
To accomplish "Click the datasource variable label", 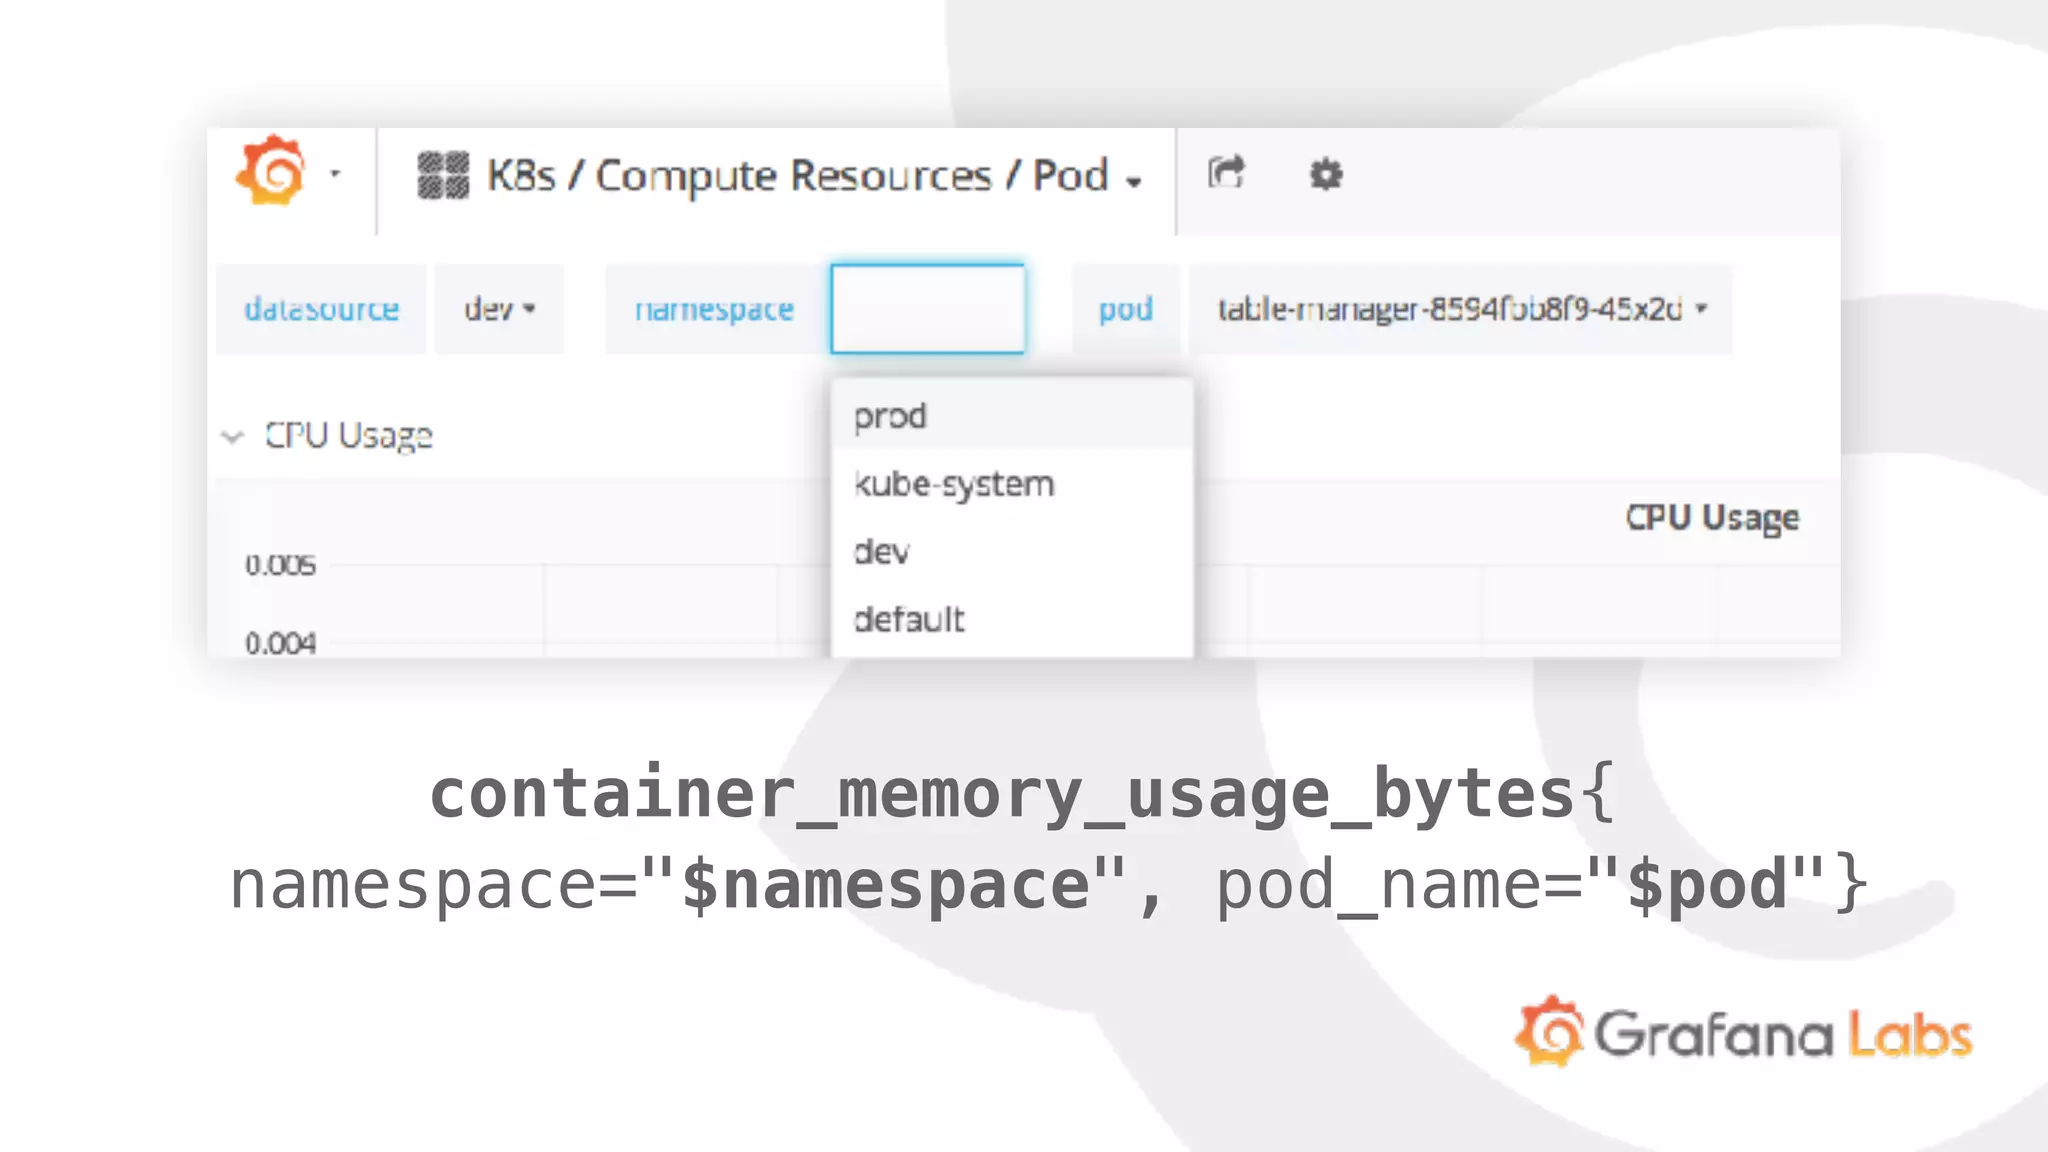I will 321,309.
